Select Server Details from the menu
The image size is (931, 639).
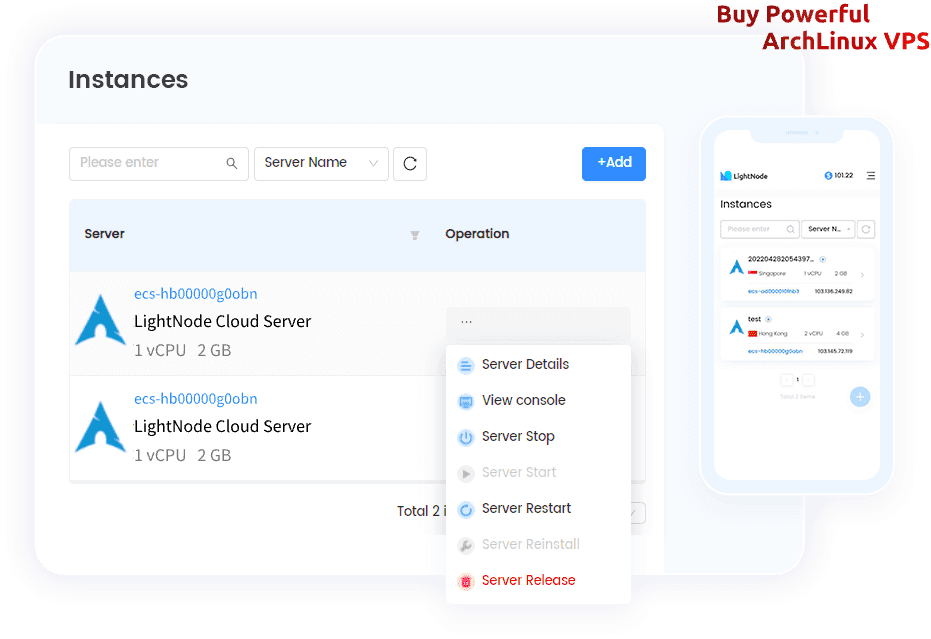pos(525,364)
